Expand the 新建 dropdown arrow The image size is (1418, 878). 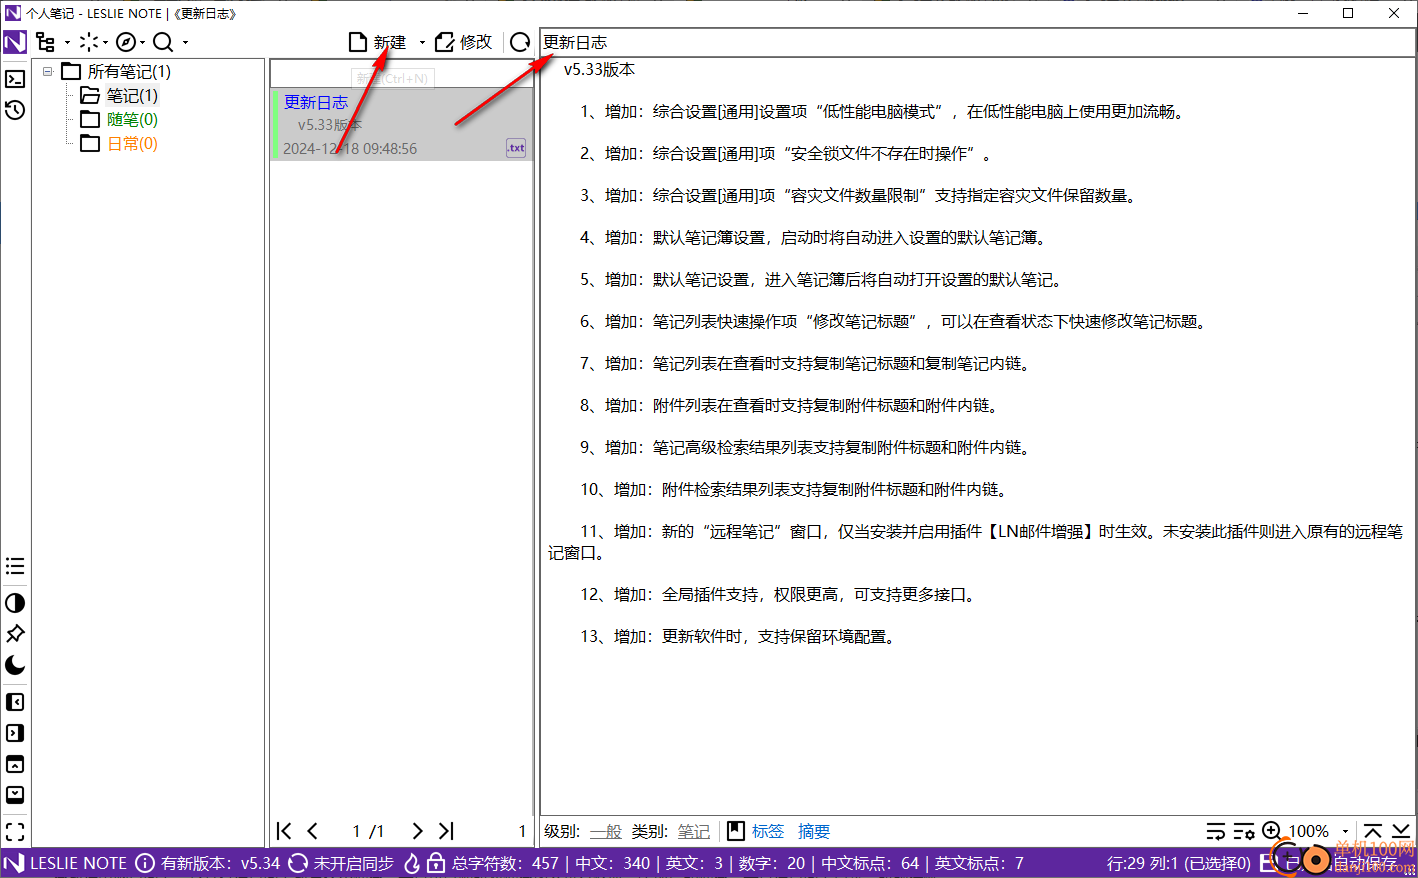click(x=422, y=43)
